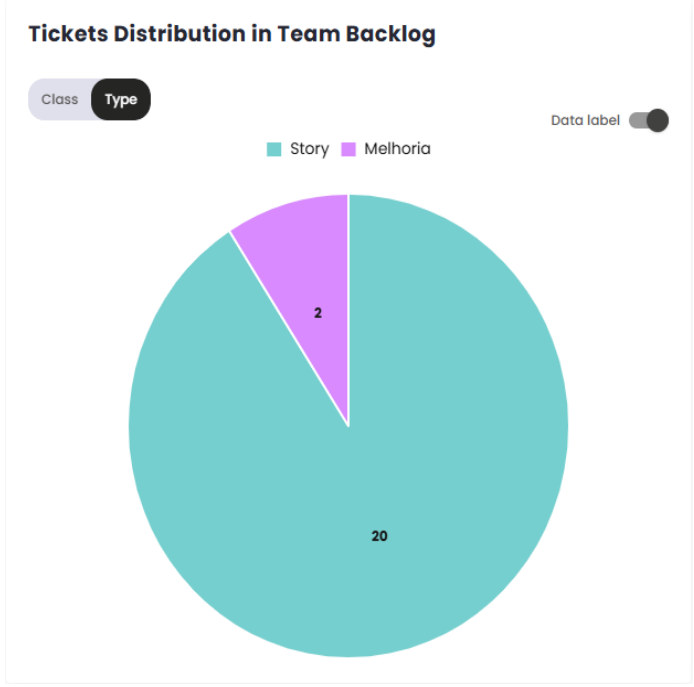Screen dimensions: 694x687
Task: Click the grey track of the Data label switch
Action: (x=636, y=121)
